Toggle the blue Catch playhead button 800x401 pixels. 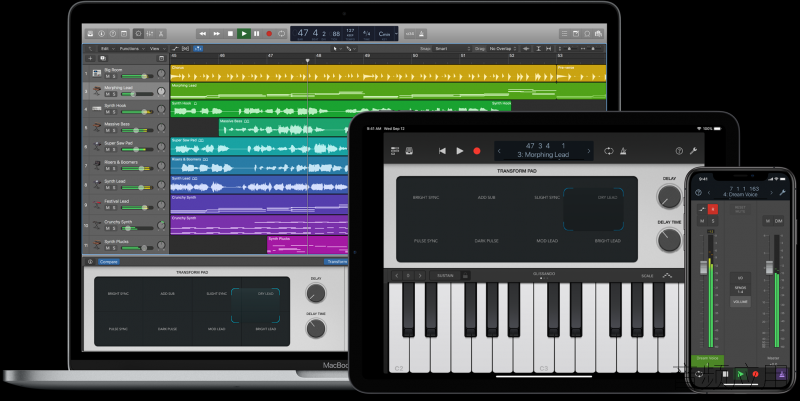(198, 48)
